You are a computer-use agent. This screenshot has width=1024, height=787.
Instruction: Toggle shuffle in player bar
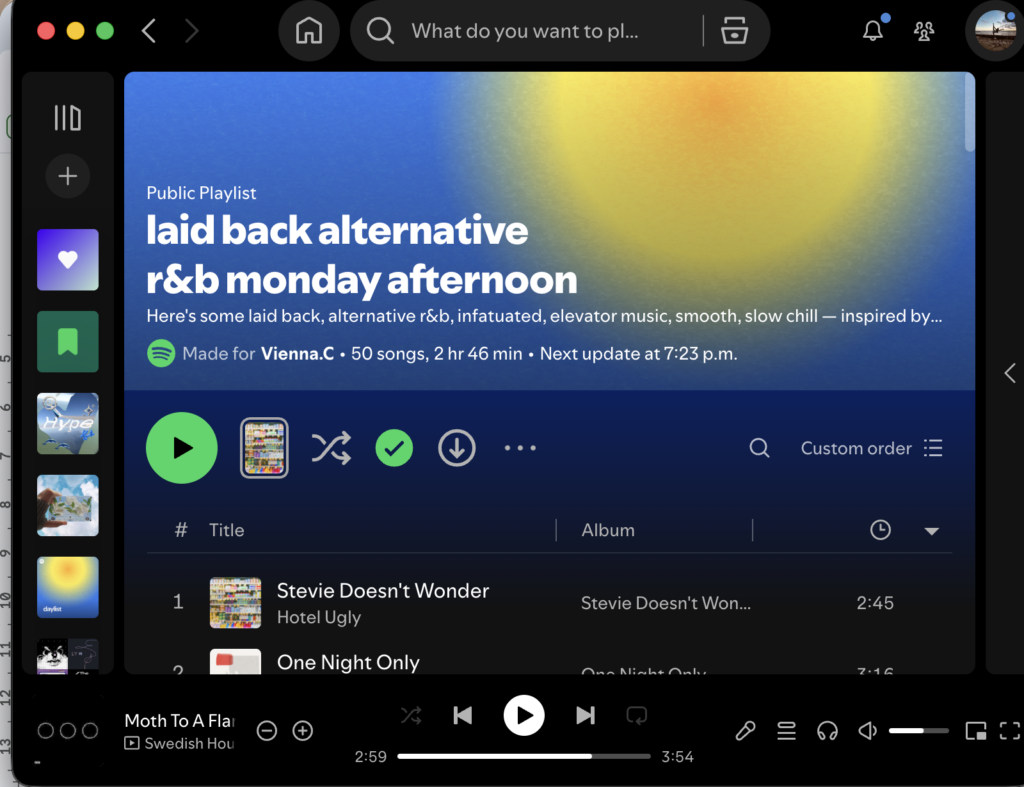click(411, 715)
